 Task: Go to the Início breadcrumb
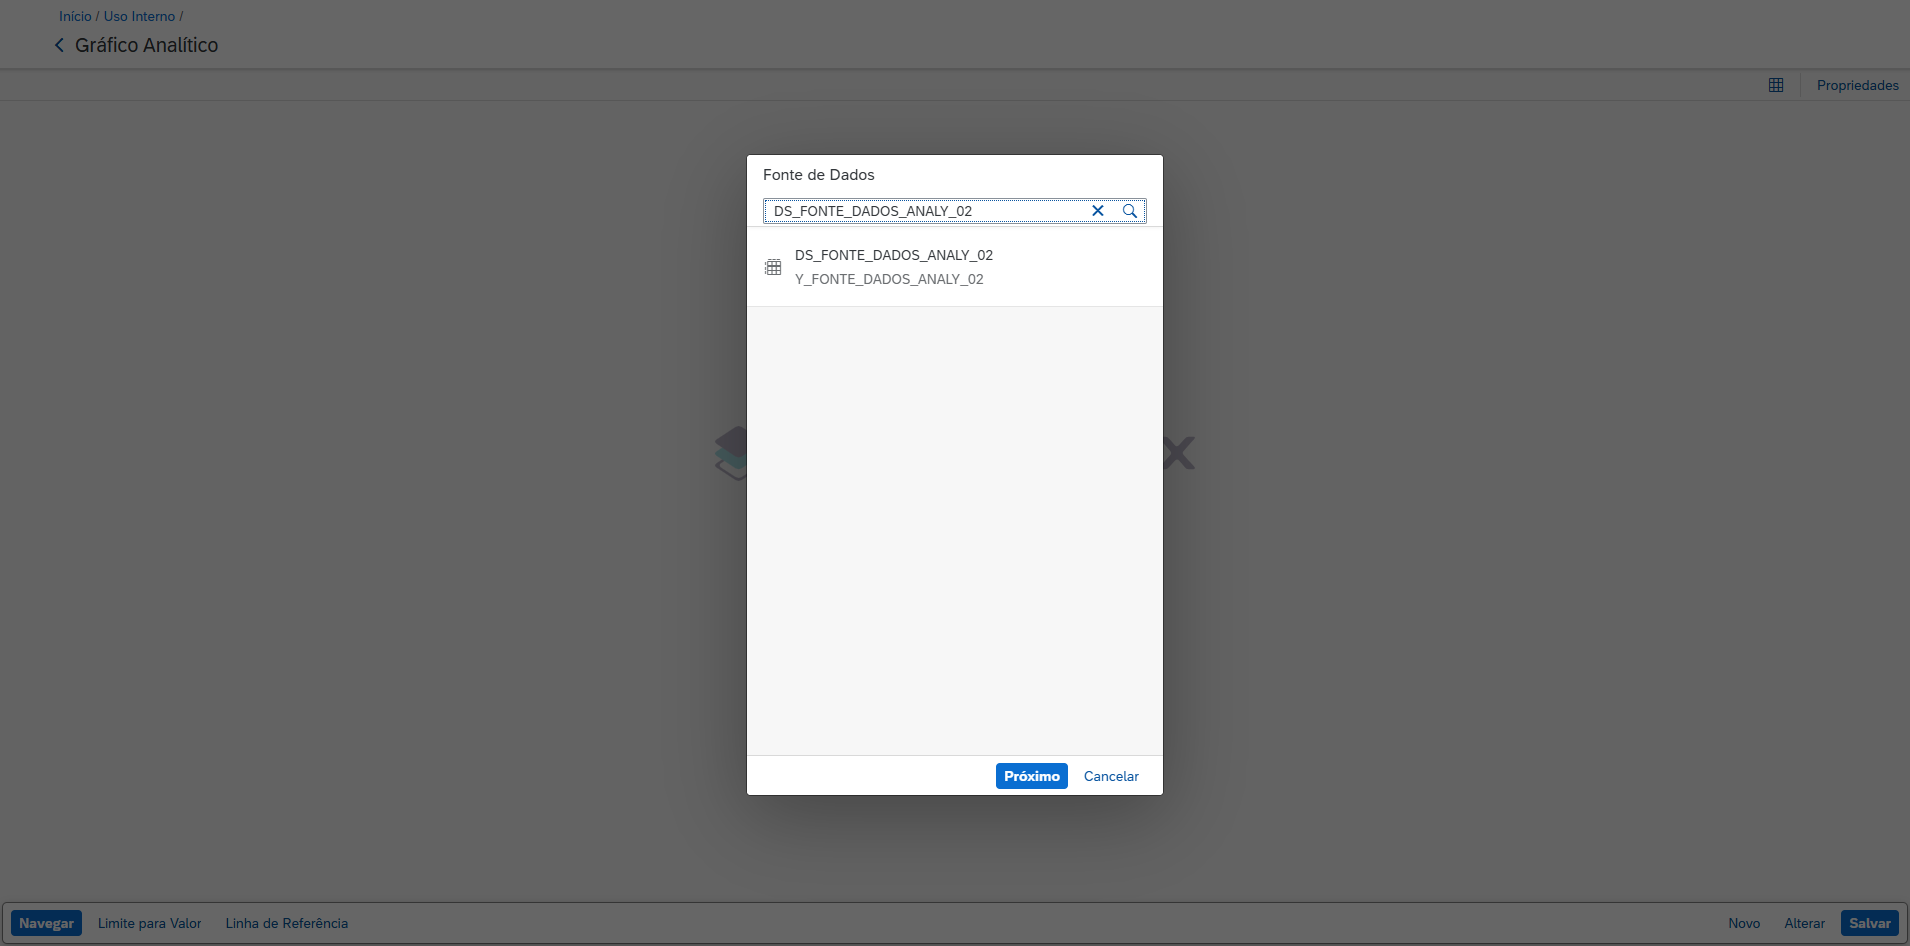75,16
